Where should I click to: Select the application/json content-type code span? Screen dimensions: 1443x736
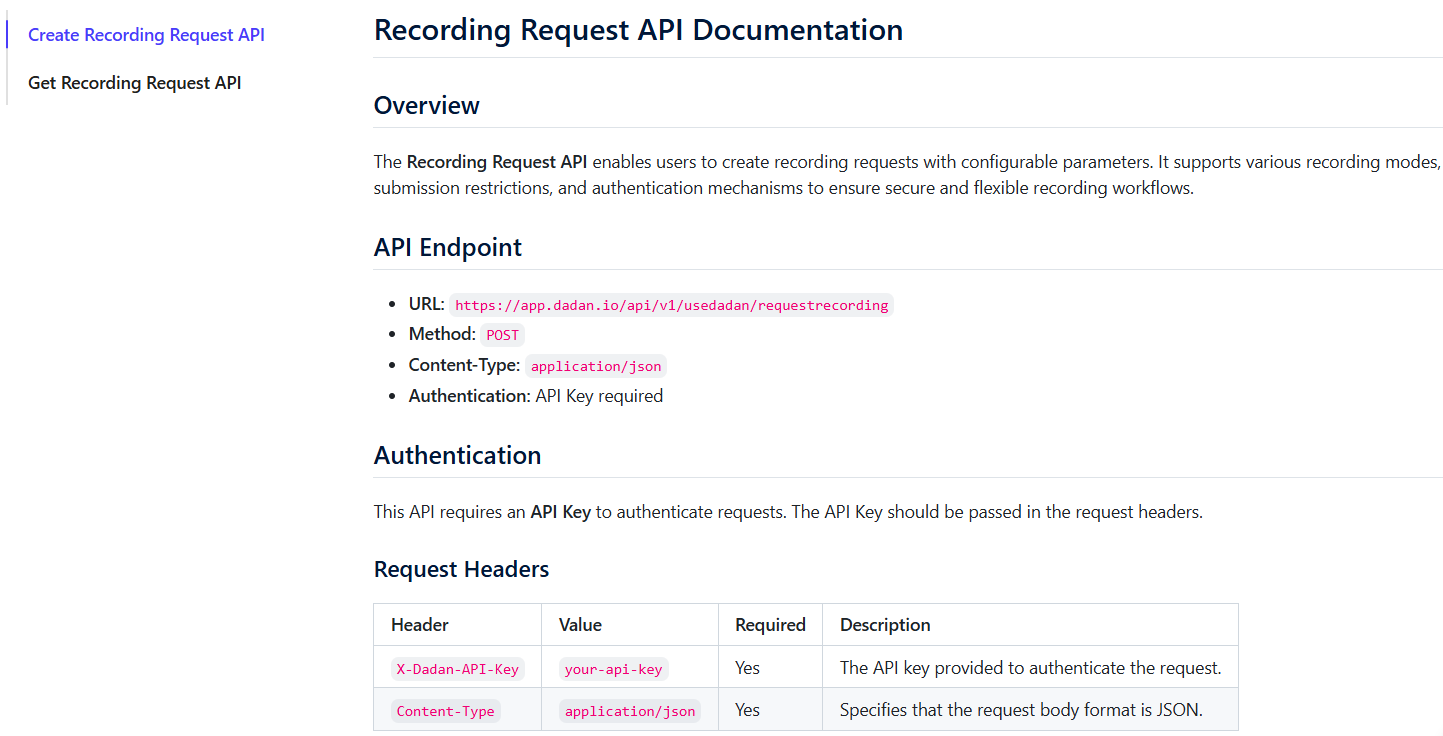tap(596, 366)
